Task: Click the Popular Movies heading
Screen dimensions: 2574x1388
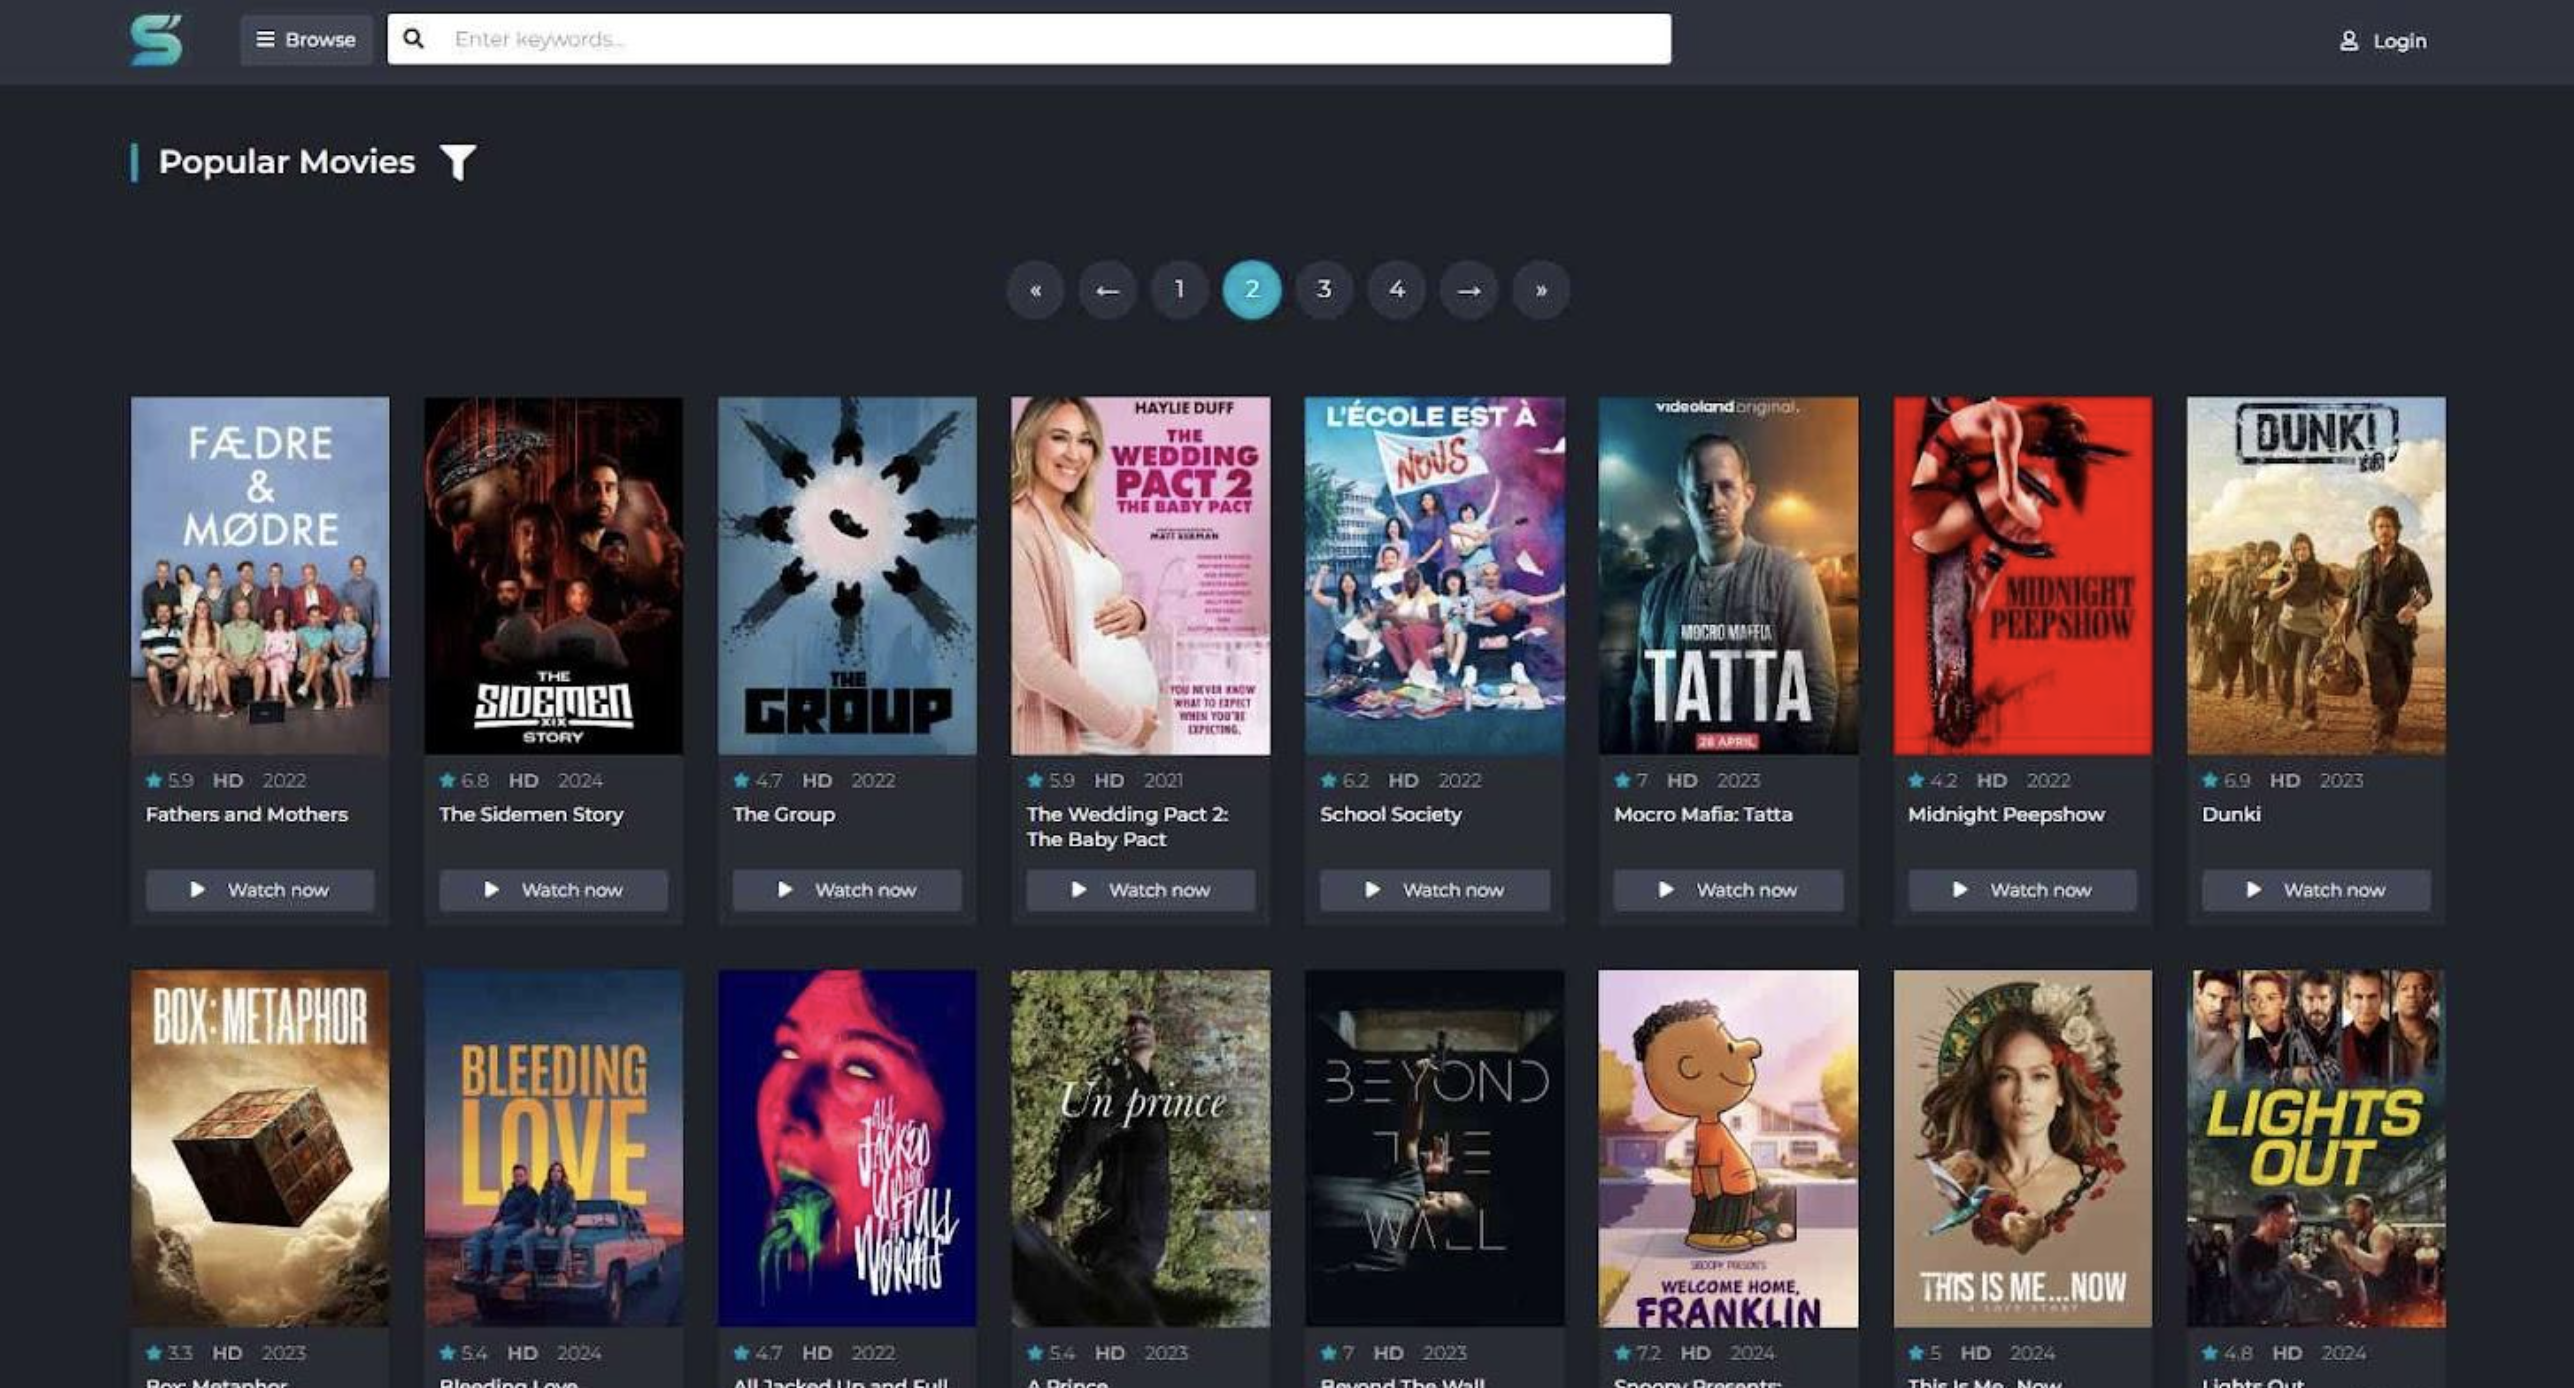Action: pyautogui.click(x=286, y=162)
